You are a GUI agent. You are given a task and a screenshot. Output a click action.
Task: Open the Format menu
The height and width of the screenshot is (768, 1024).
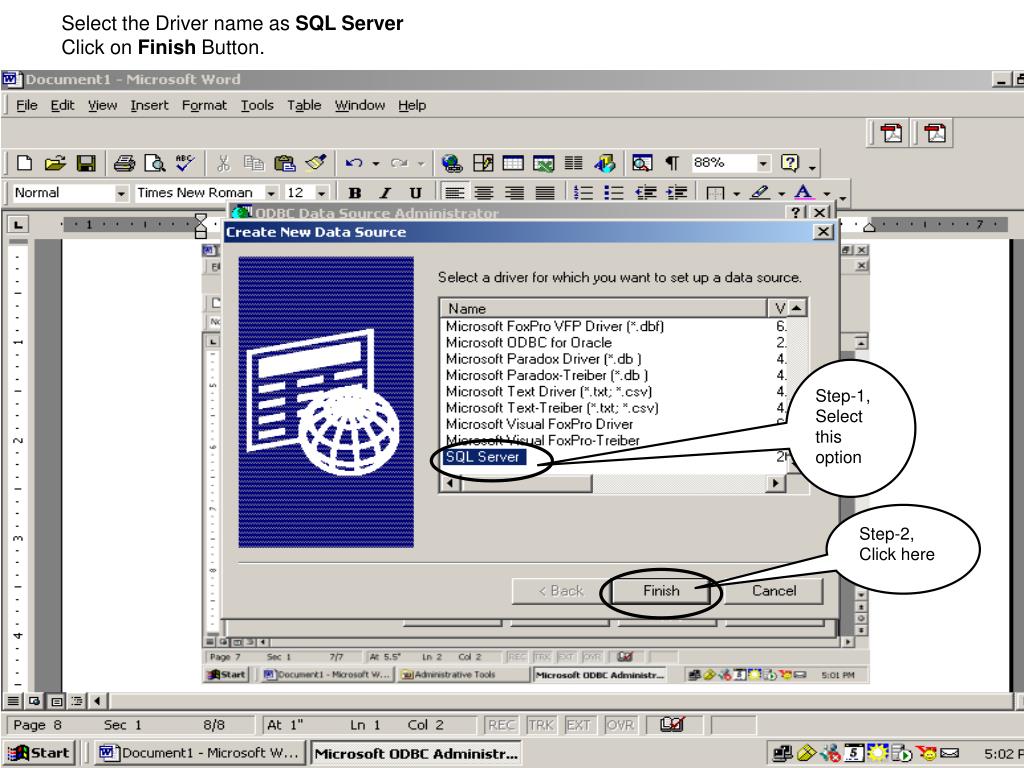click(204, 105)
